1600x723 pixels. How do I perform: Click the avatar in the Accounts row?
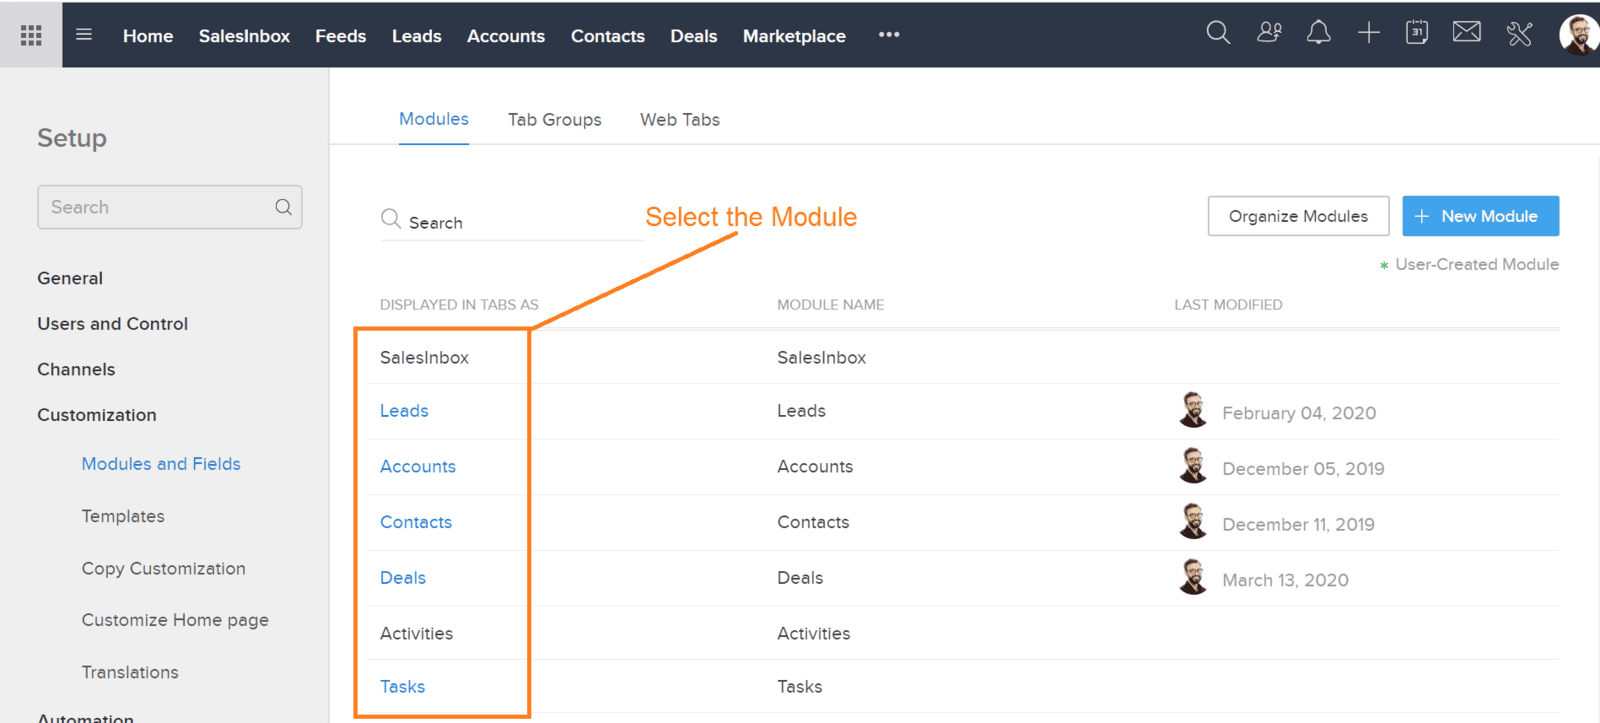point(1193,466)
